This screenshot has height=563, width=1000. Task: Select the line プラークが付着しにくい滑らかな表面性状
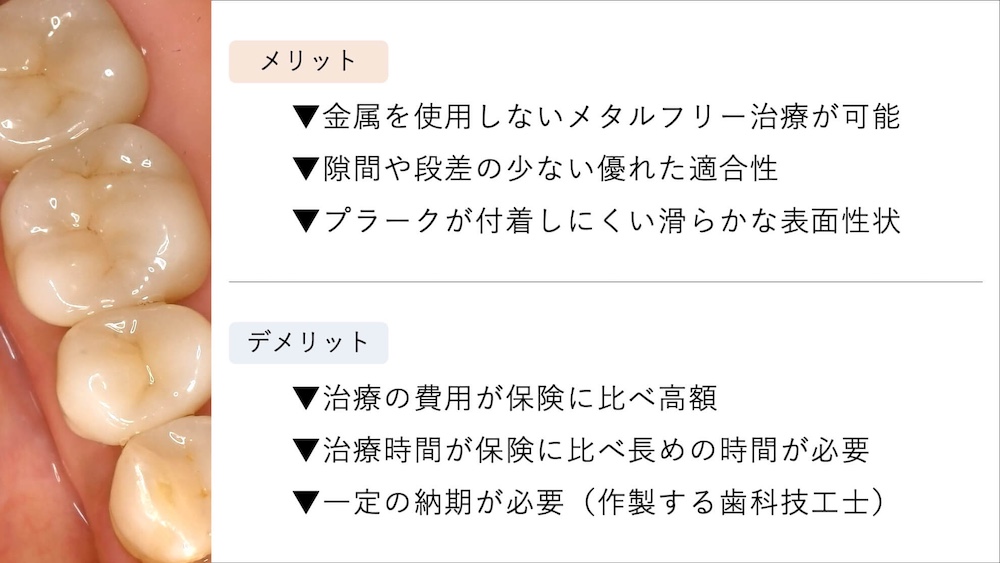click(612, 221)
